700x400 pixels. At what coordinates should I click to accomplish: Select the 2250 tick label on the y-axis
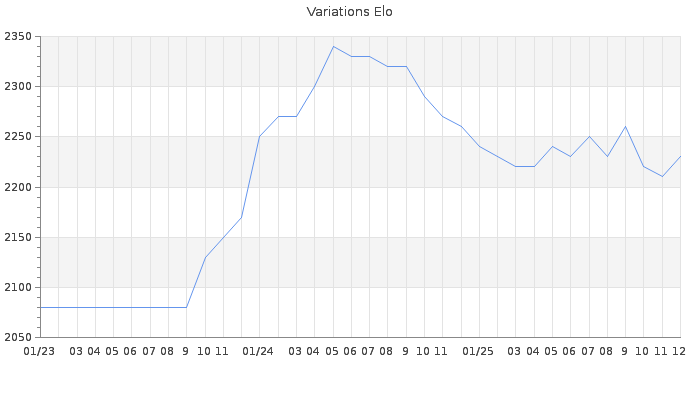tap(18, 137)
